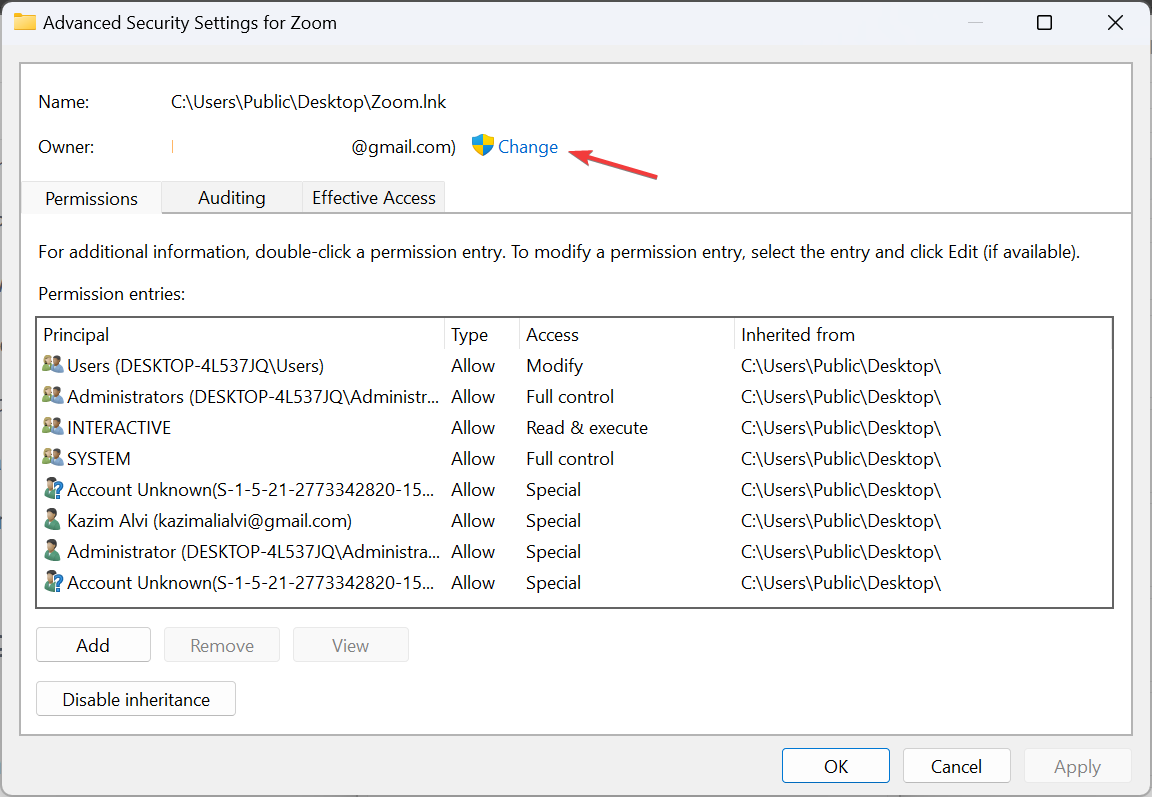This screenshot has width=1152, height=797.
Task: Maximize the Advanced Security Settings window
Action: tap(1044, 23)
